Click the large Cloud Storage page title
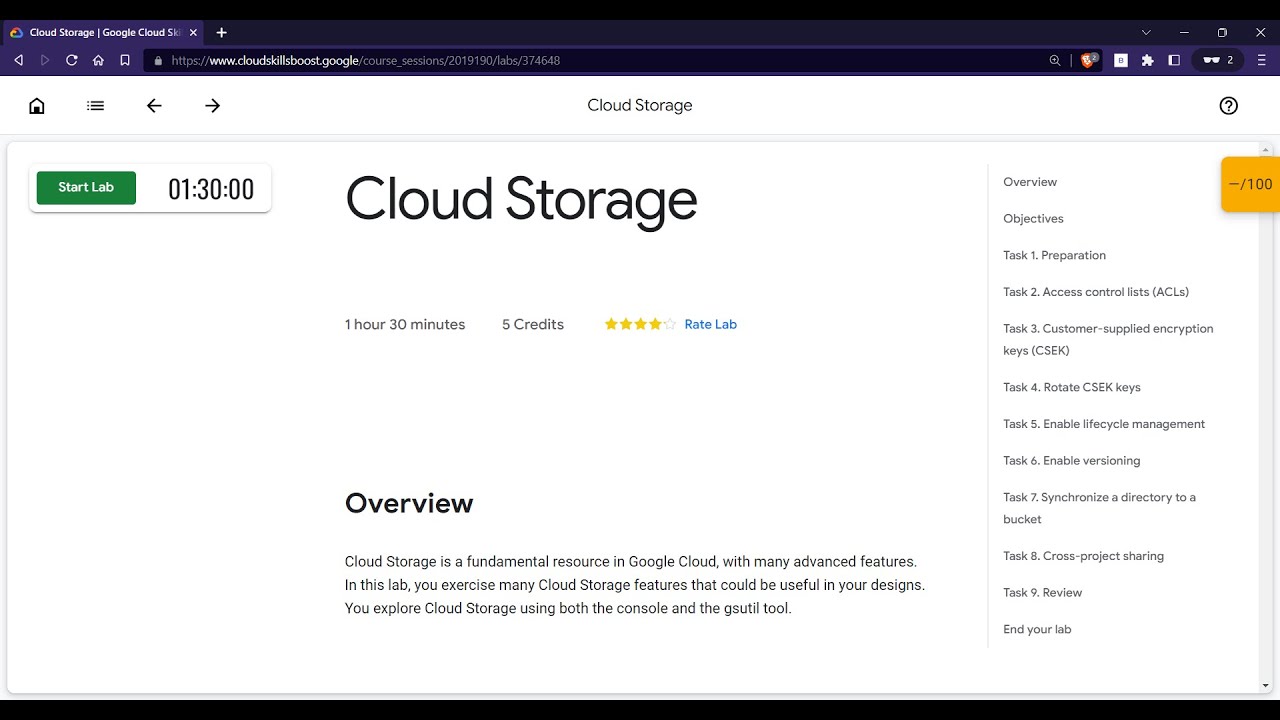 pyautogui.click(x=521, y=199)
